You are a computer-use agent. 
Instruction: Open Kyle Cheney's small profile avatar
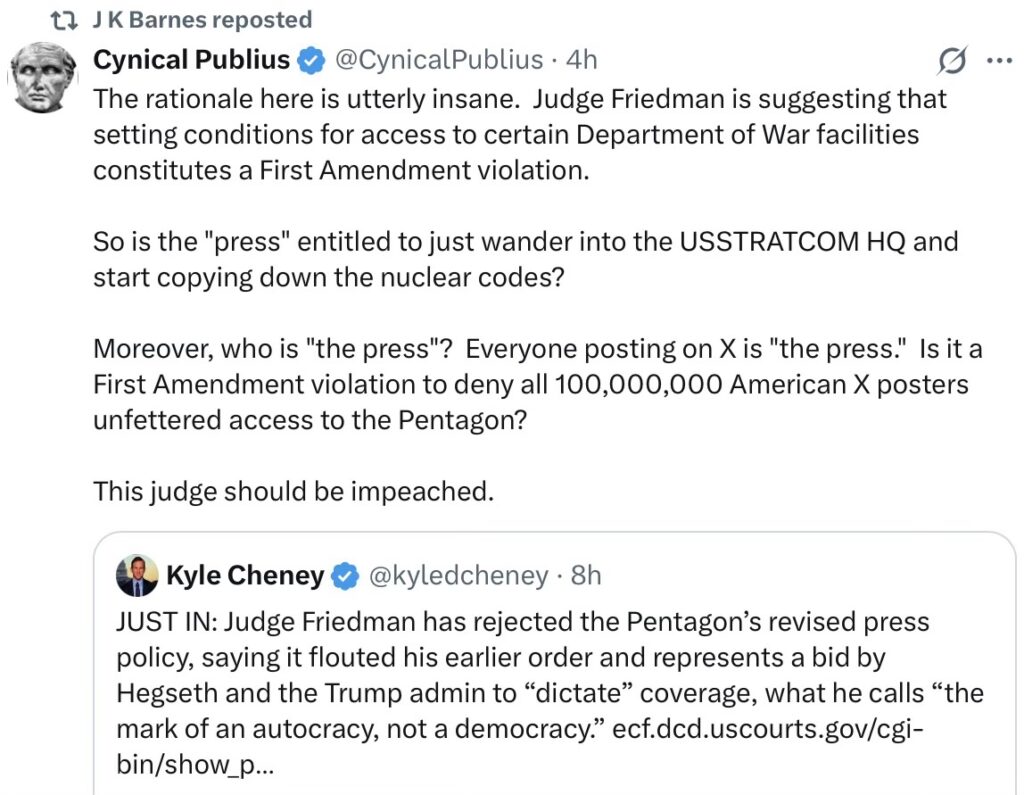137,575
